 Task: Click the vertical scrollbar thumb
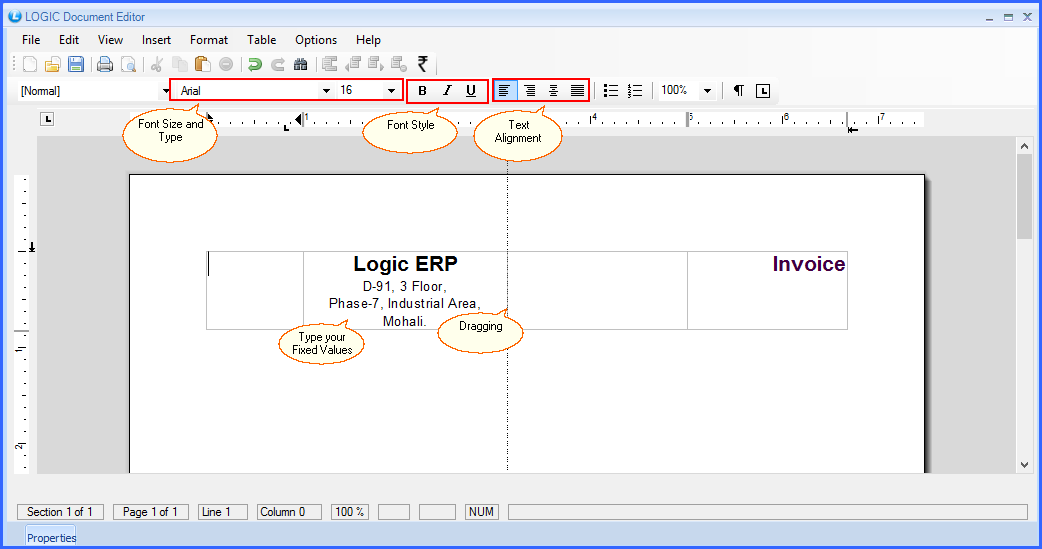pyautogui.click(x=1024, y=196)
